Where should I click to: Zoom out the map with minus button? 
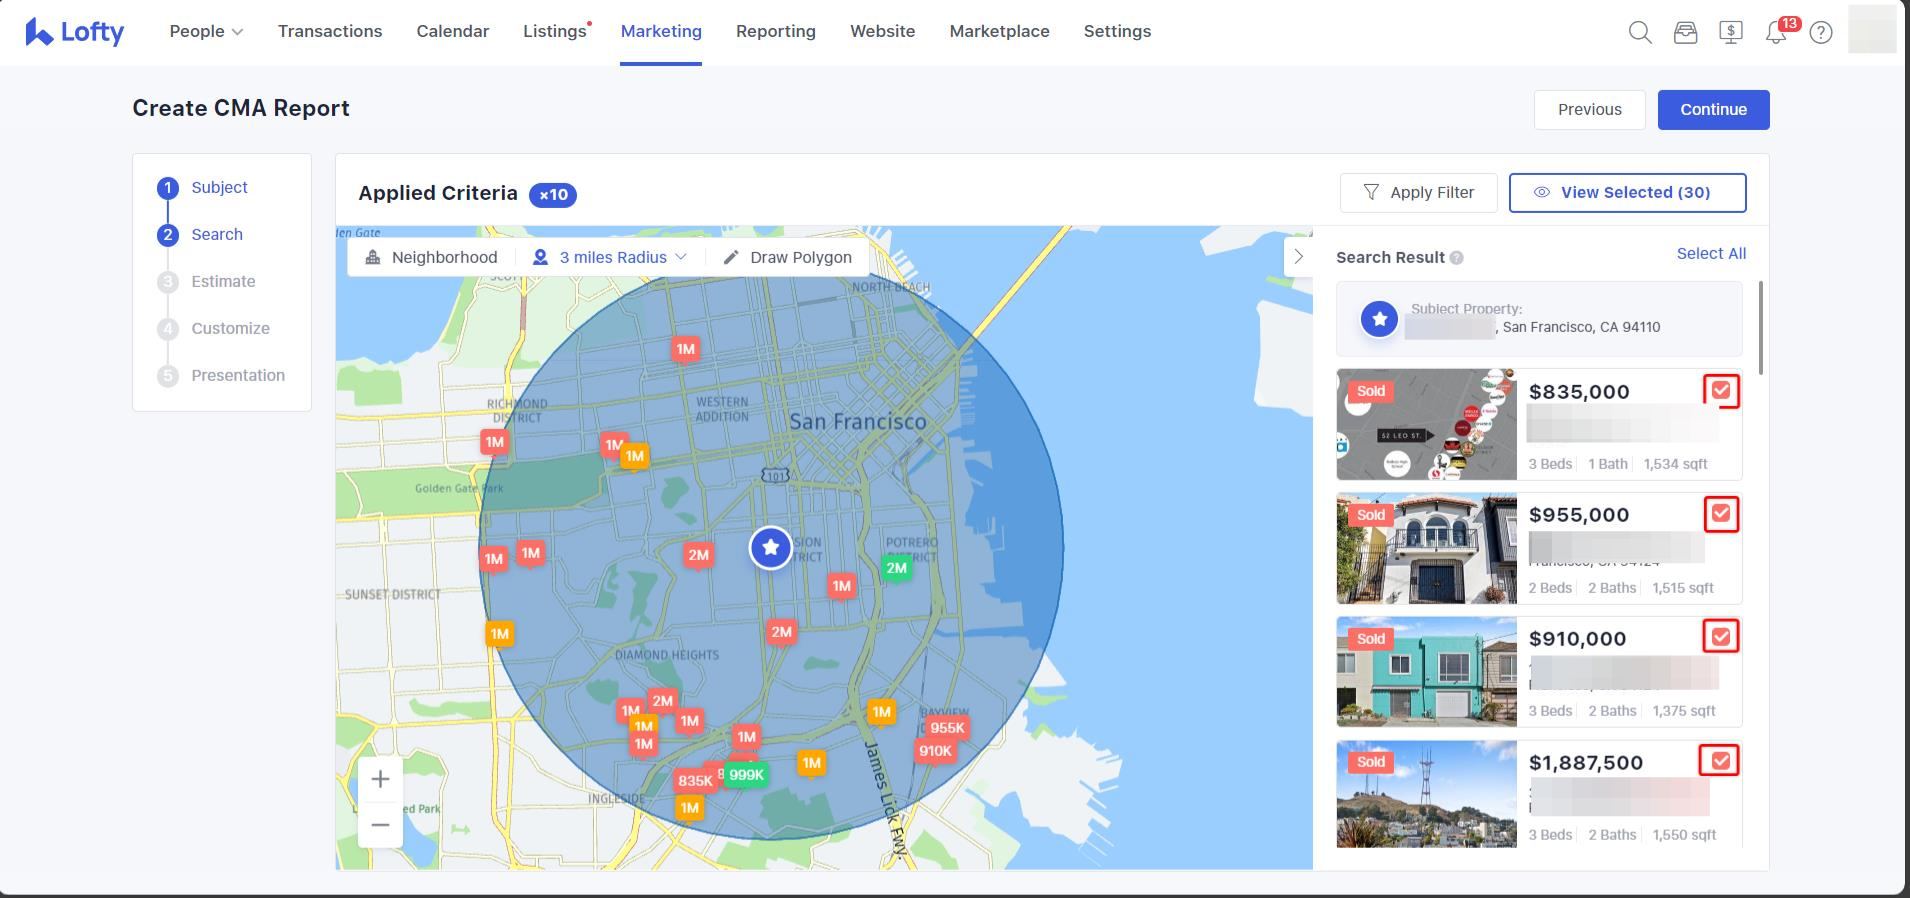(380, 825)
